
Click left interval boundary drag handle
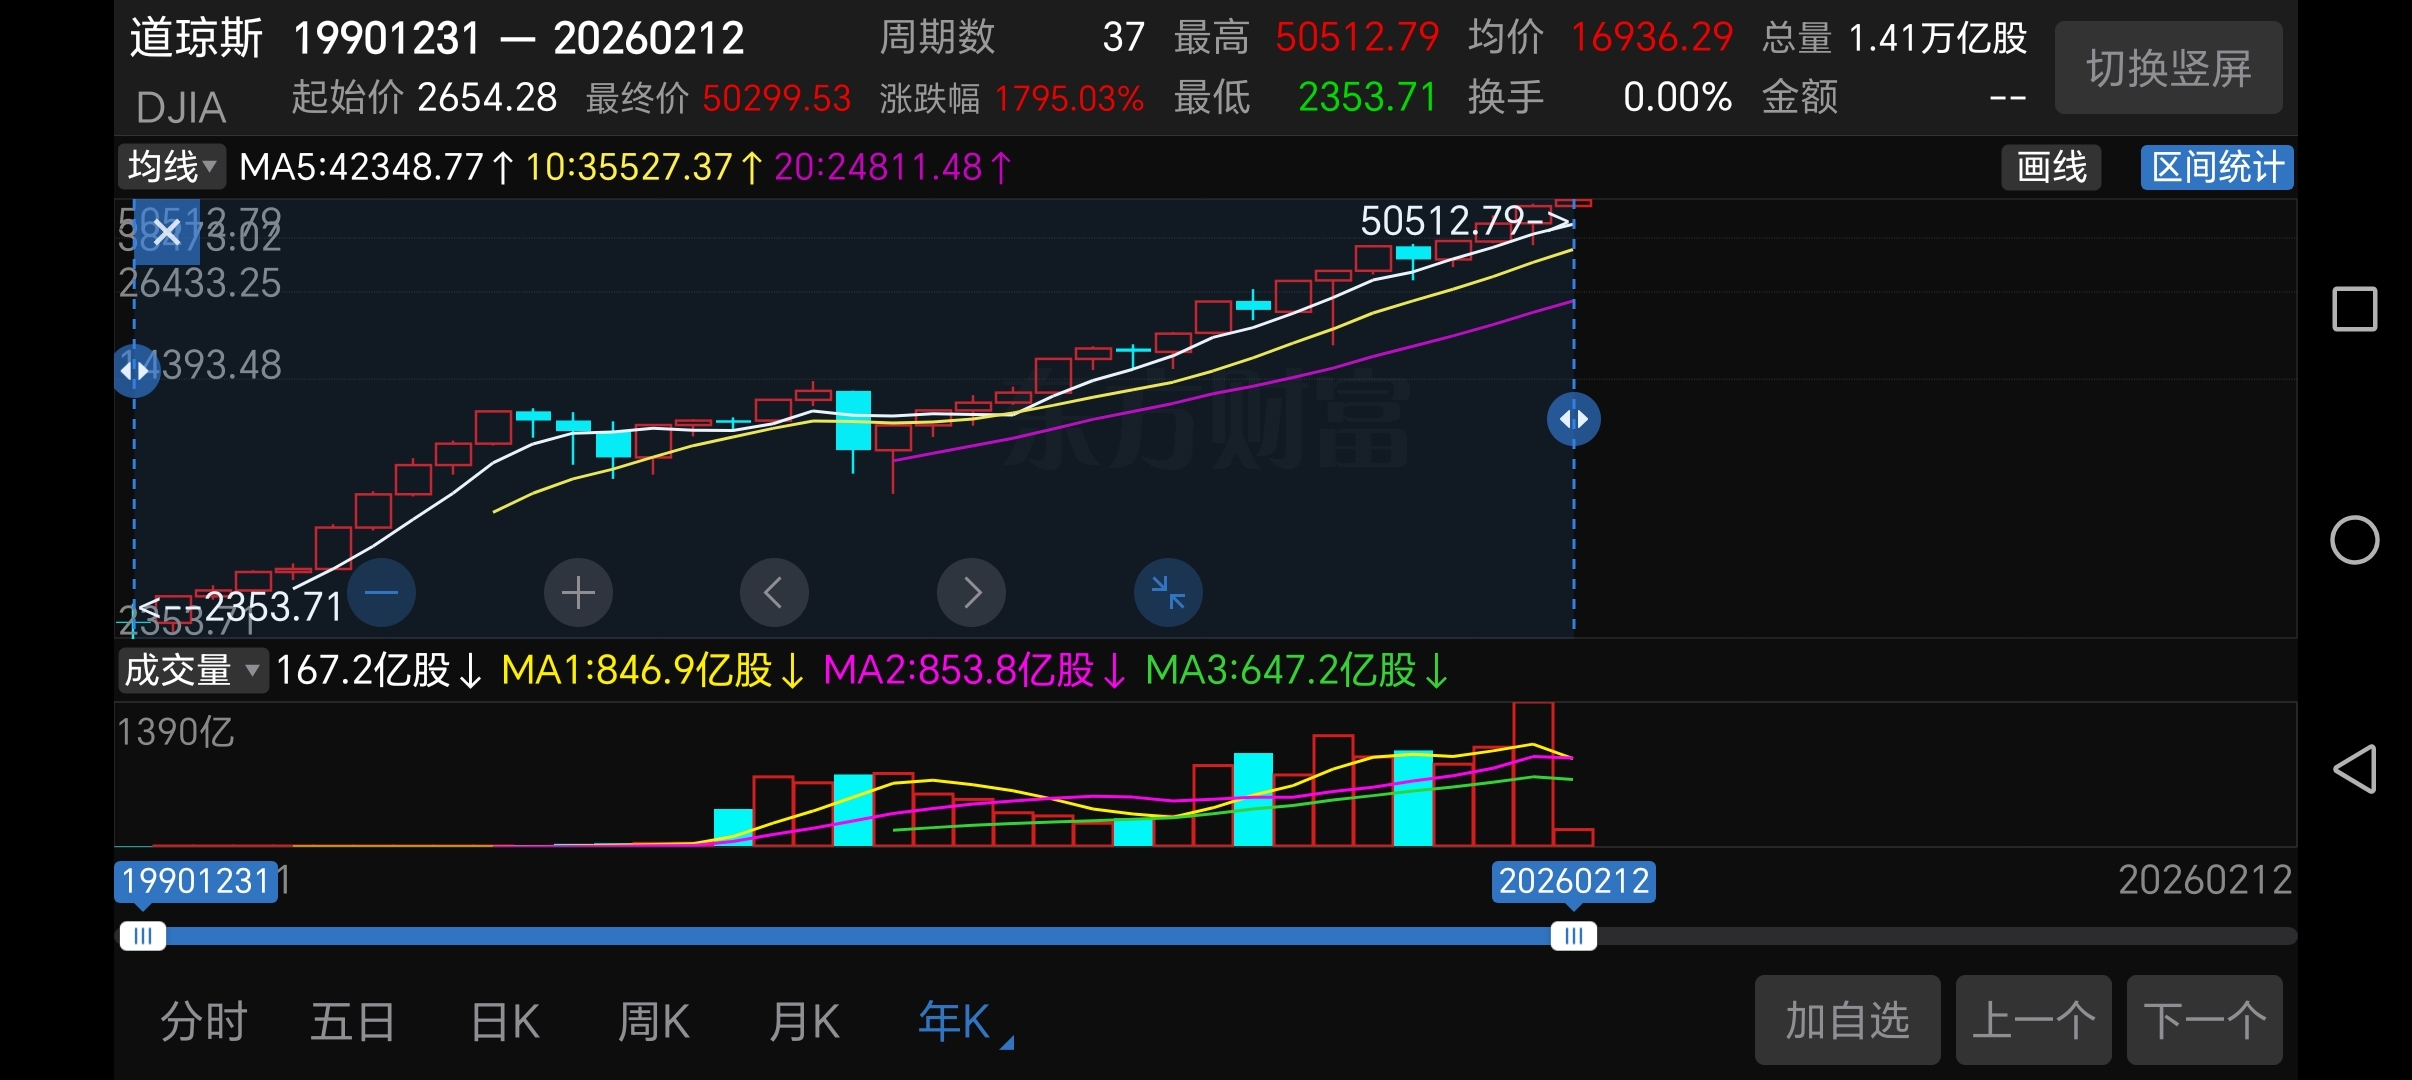(x=135, y=371)
